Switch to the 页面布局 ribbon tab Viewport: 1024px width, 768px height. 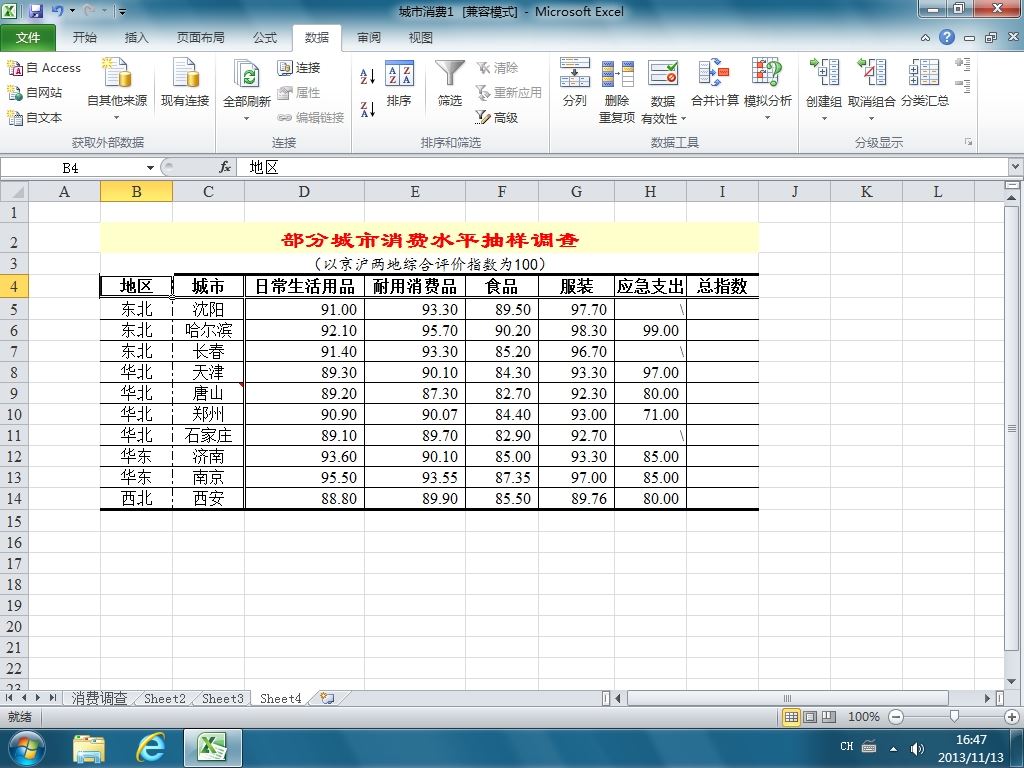(200, 38)
